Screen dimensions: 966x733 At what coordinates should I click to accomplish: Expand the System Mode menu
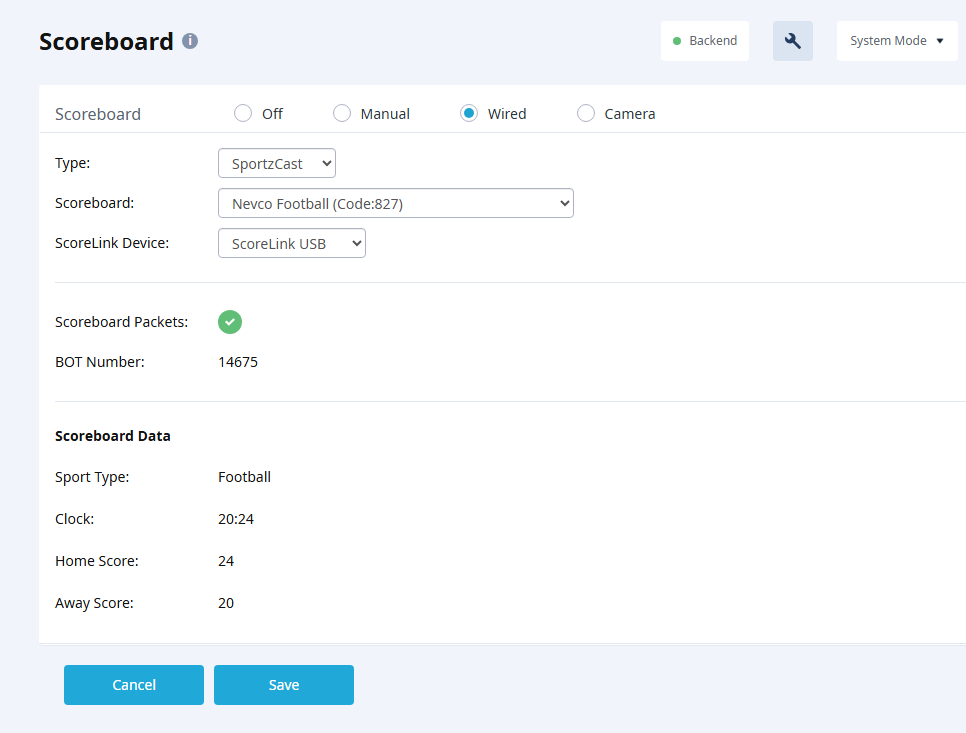(897, 41)
